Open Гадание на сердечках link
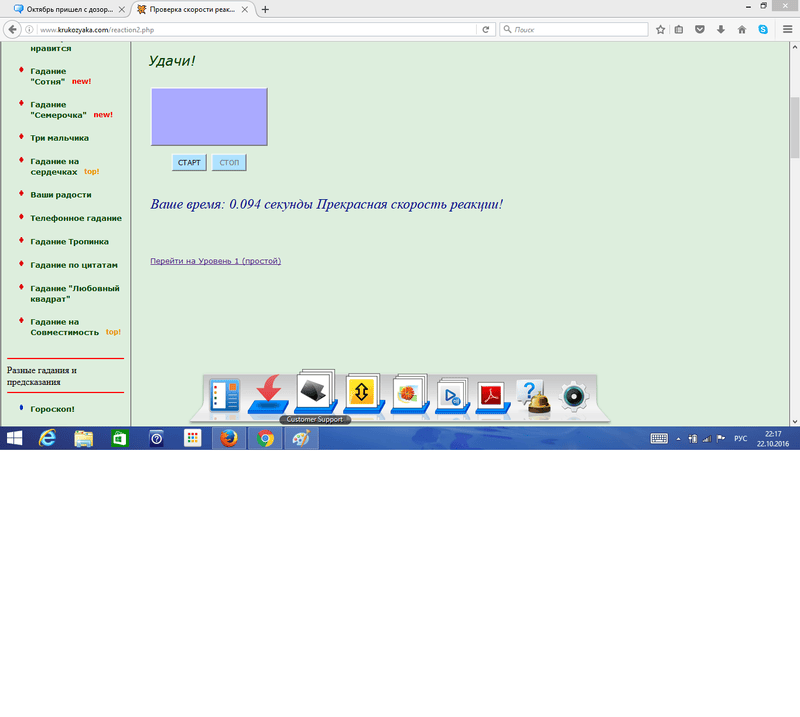This screenshot has width=800, height=717. [54, 166]
